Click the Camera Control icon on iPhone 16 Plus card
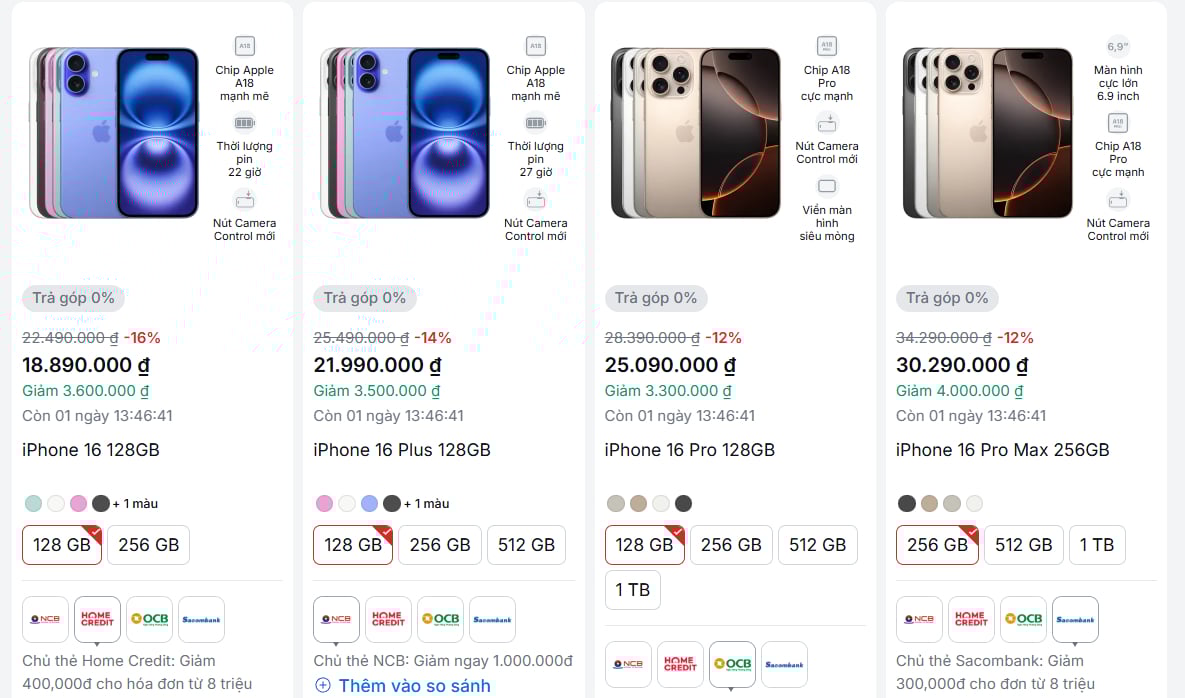The width and height of the screenshot is (1185, 698). [x=535, y=198]
